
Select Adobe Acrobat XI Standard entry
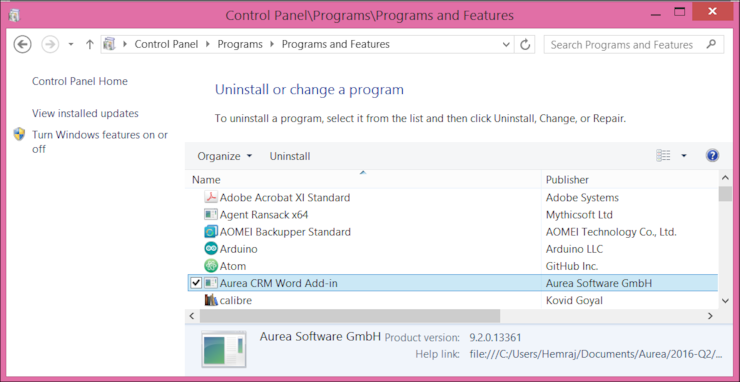[285, 197]
